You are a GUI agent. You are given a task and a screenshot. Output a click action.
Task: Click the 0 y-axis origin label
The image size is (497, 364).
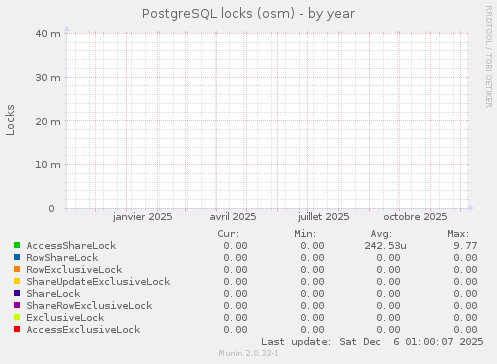[x=51, y=209]
